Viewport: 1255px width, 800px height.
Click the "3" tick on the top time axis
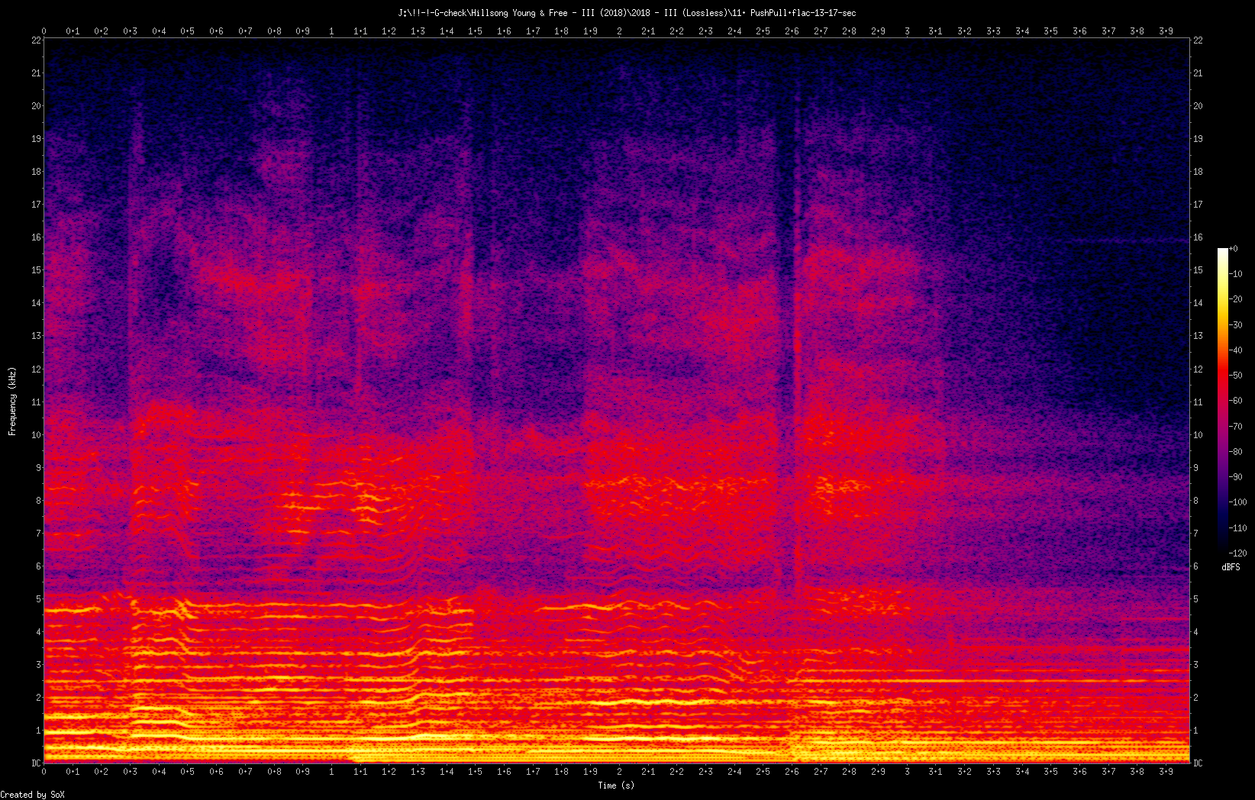click(907, 31)
